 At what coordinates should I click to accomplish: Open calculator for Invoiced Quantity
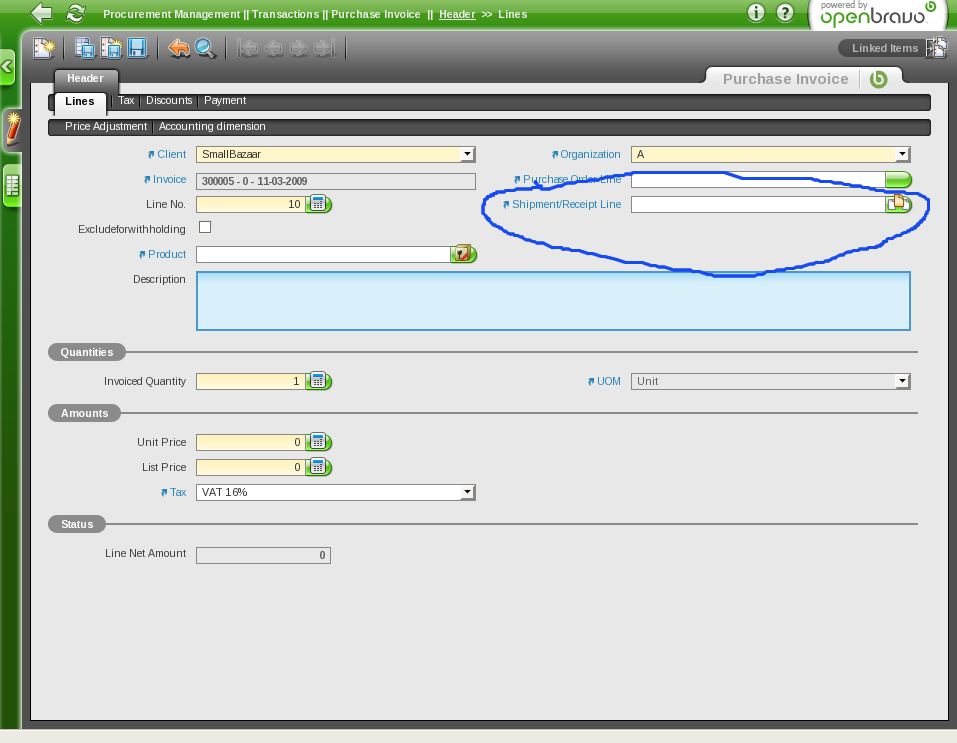pos(318,381)
